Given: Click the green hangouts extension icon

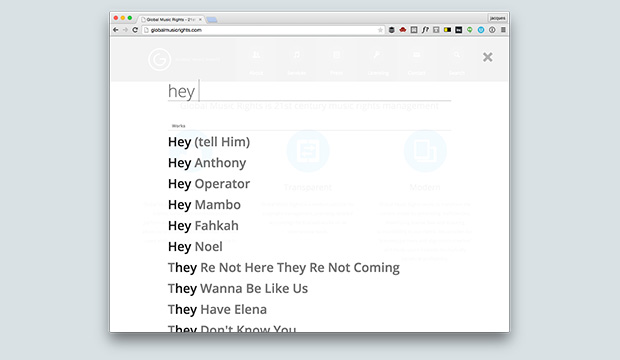Looking at the screenshot, I should (470, 30).
